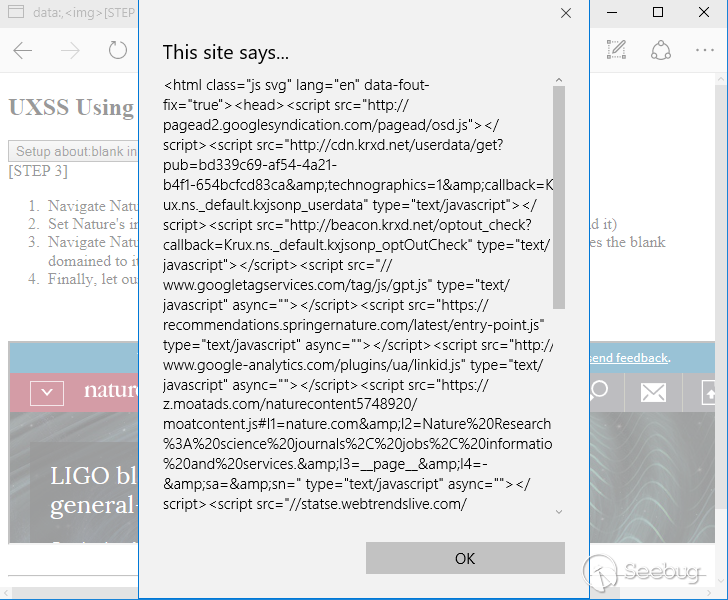This screenshot has height=600, width=728.
Task: Click dialog text scroll down arrow
Action: (x=559, y=512)
